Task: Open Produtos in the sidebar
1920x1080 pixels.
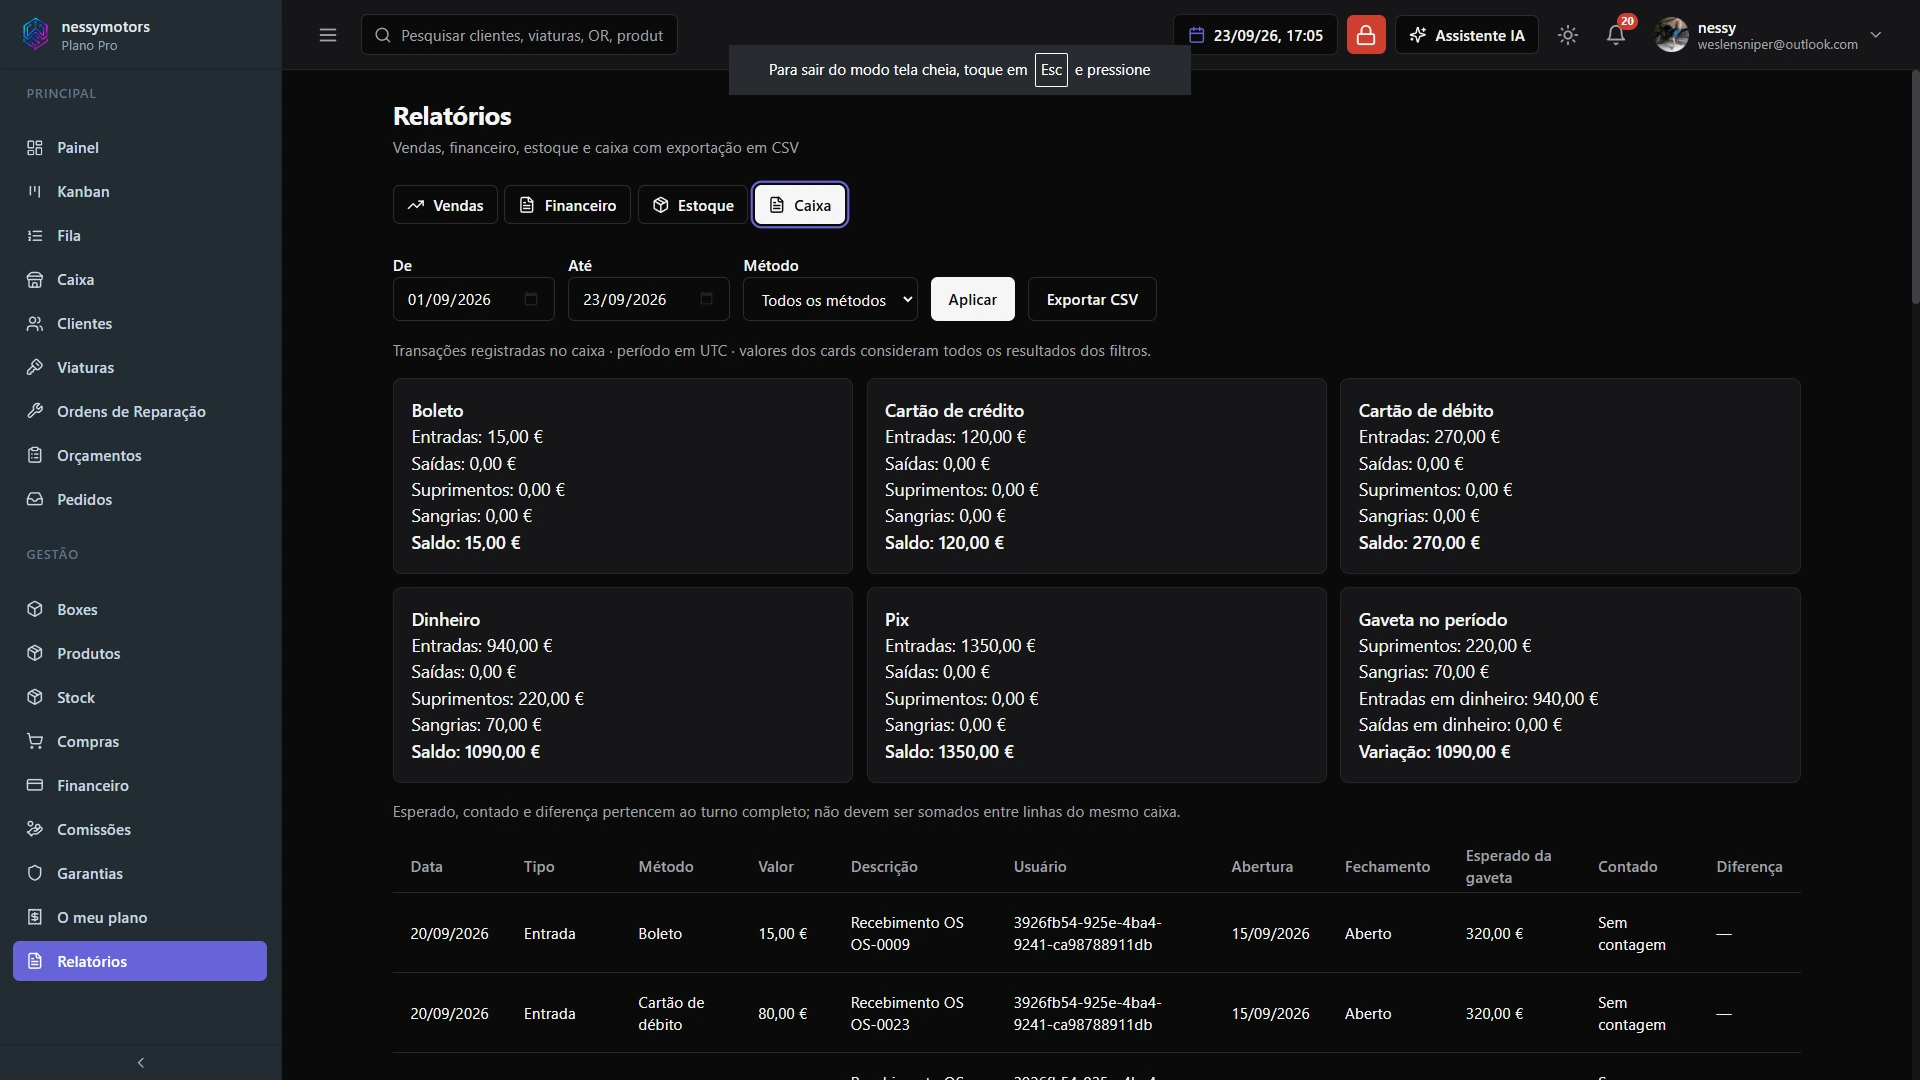Action: pos(140,654)
